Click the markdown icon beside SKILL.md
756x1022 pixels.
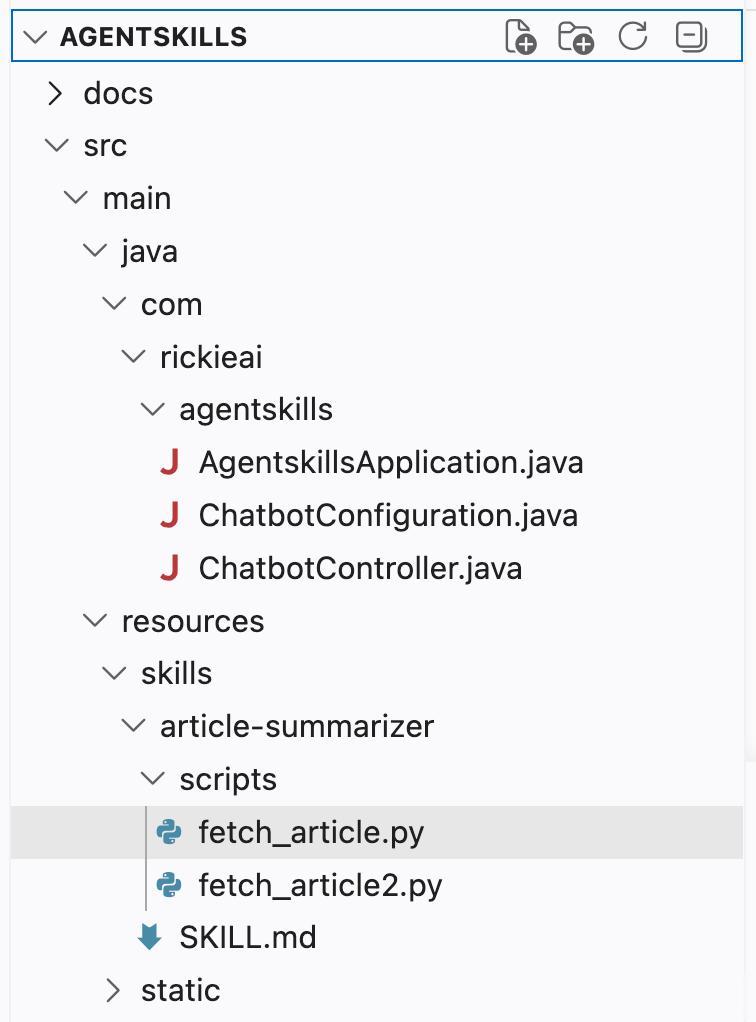(x=150, y=937)
